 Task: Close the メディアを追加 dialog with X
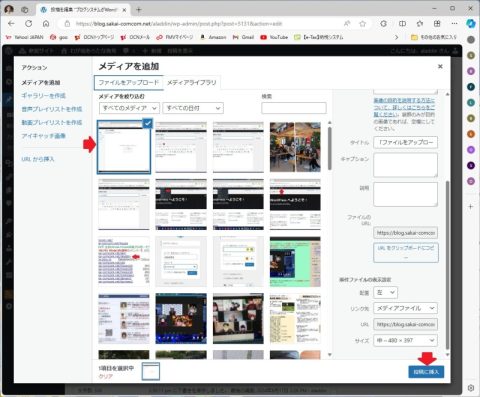[440, 66]
